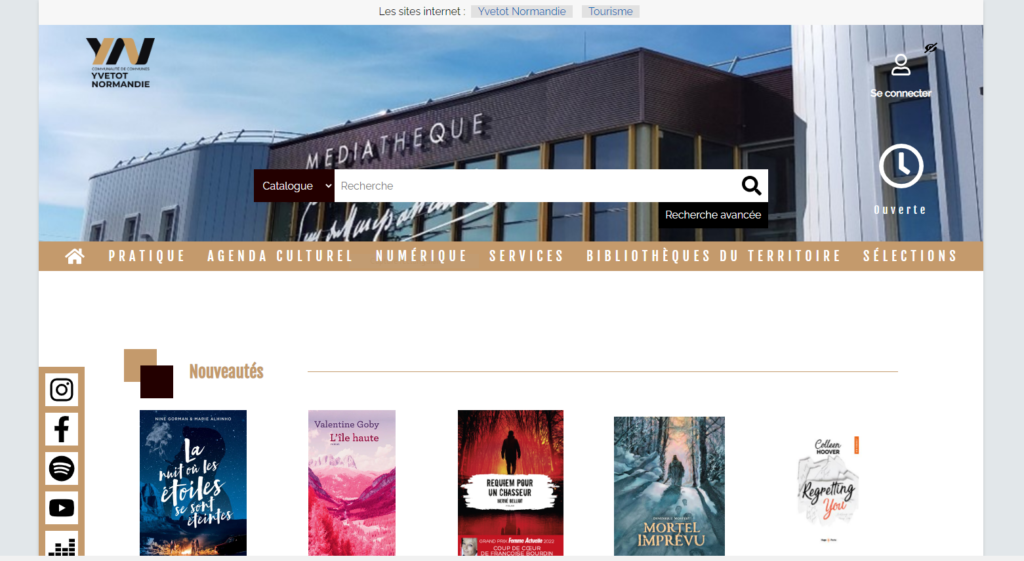Open the Agenda Culturel menu
Image resolution: width=1024 pixels, height=561 pixels.
[x=280, y=256]
